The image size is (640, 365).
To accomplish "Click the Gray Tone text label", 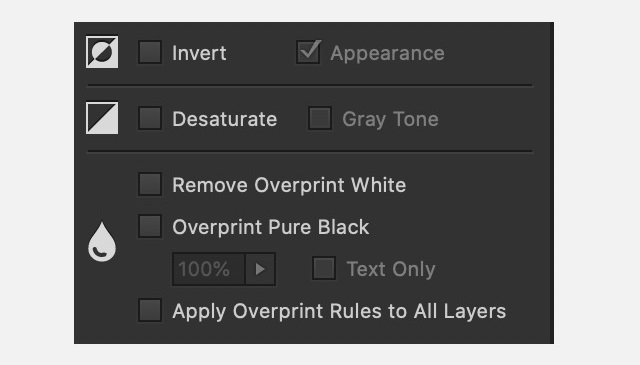I will (390, 120).
